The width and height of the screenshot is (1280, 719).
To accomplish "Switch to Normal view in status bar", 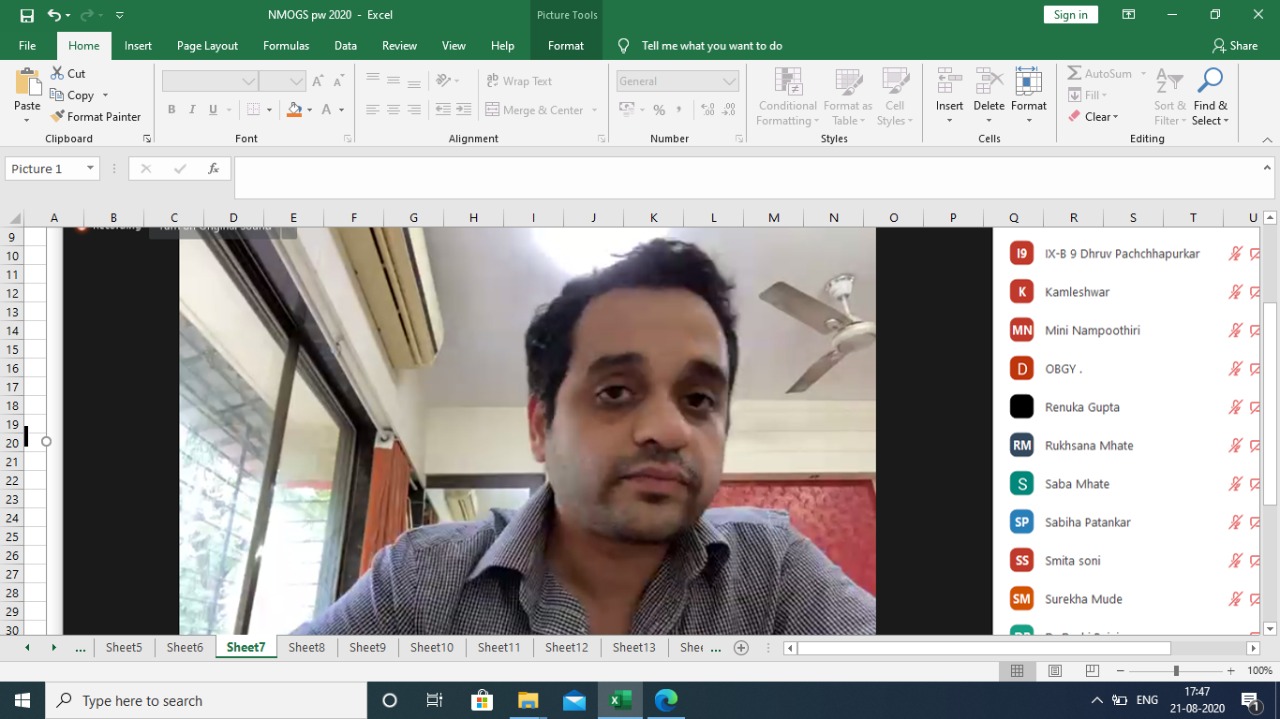I will pos(1017,671).
